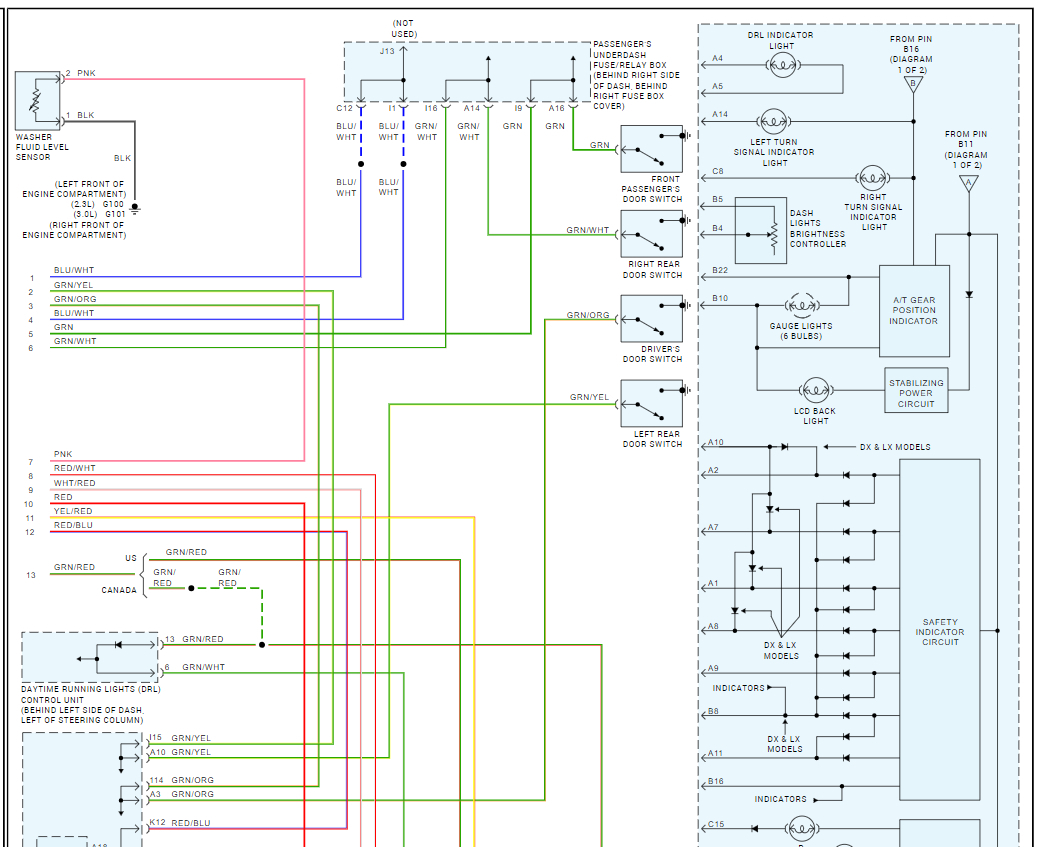Click the K12 RED/BLU pin label
The image size is (1043, 847).
tap(180, 822)
